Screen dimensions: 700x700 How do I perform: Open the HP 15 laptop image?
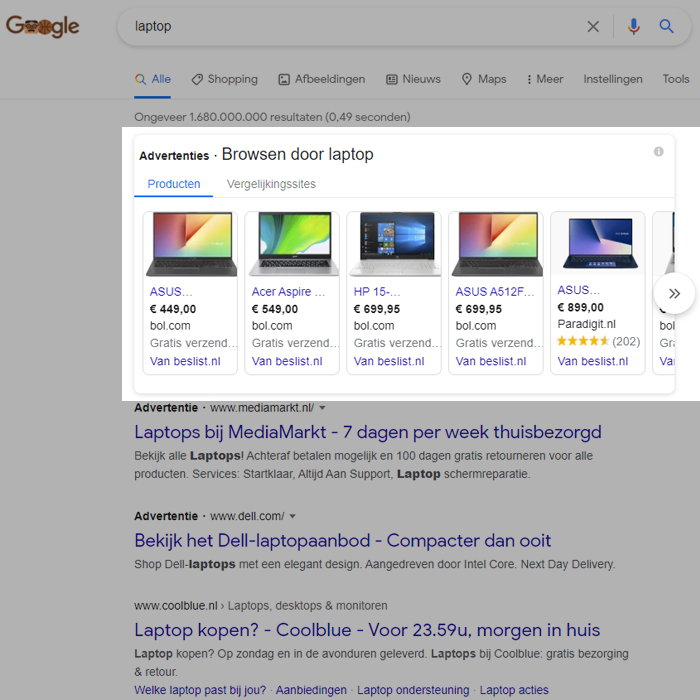395,244
